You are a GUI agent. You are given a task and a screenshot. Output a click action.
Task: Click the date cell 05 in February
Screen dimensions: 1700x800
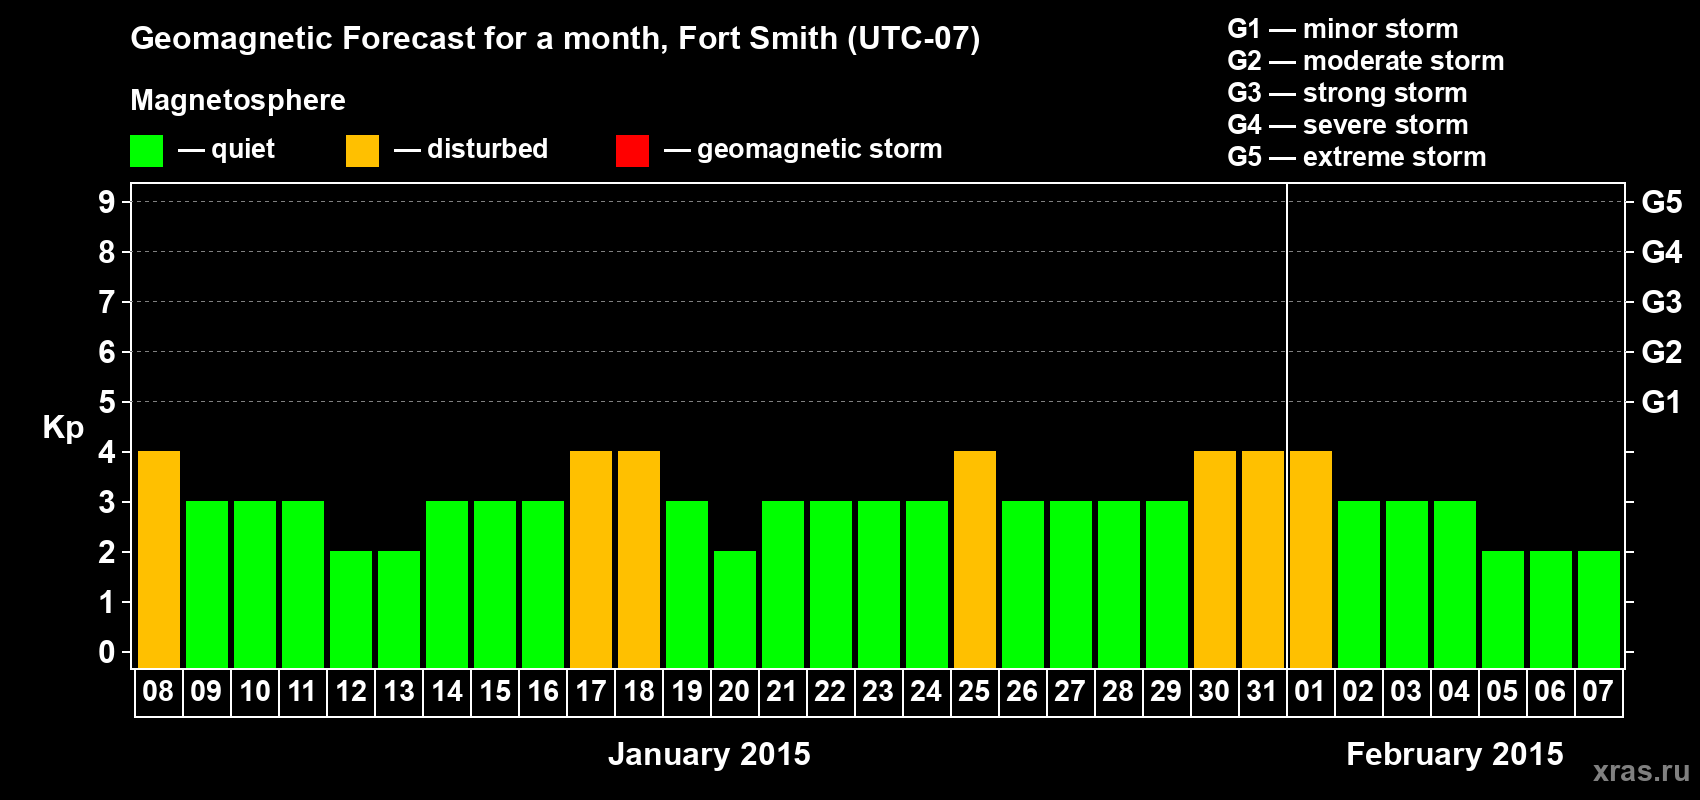point(1503,692)
